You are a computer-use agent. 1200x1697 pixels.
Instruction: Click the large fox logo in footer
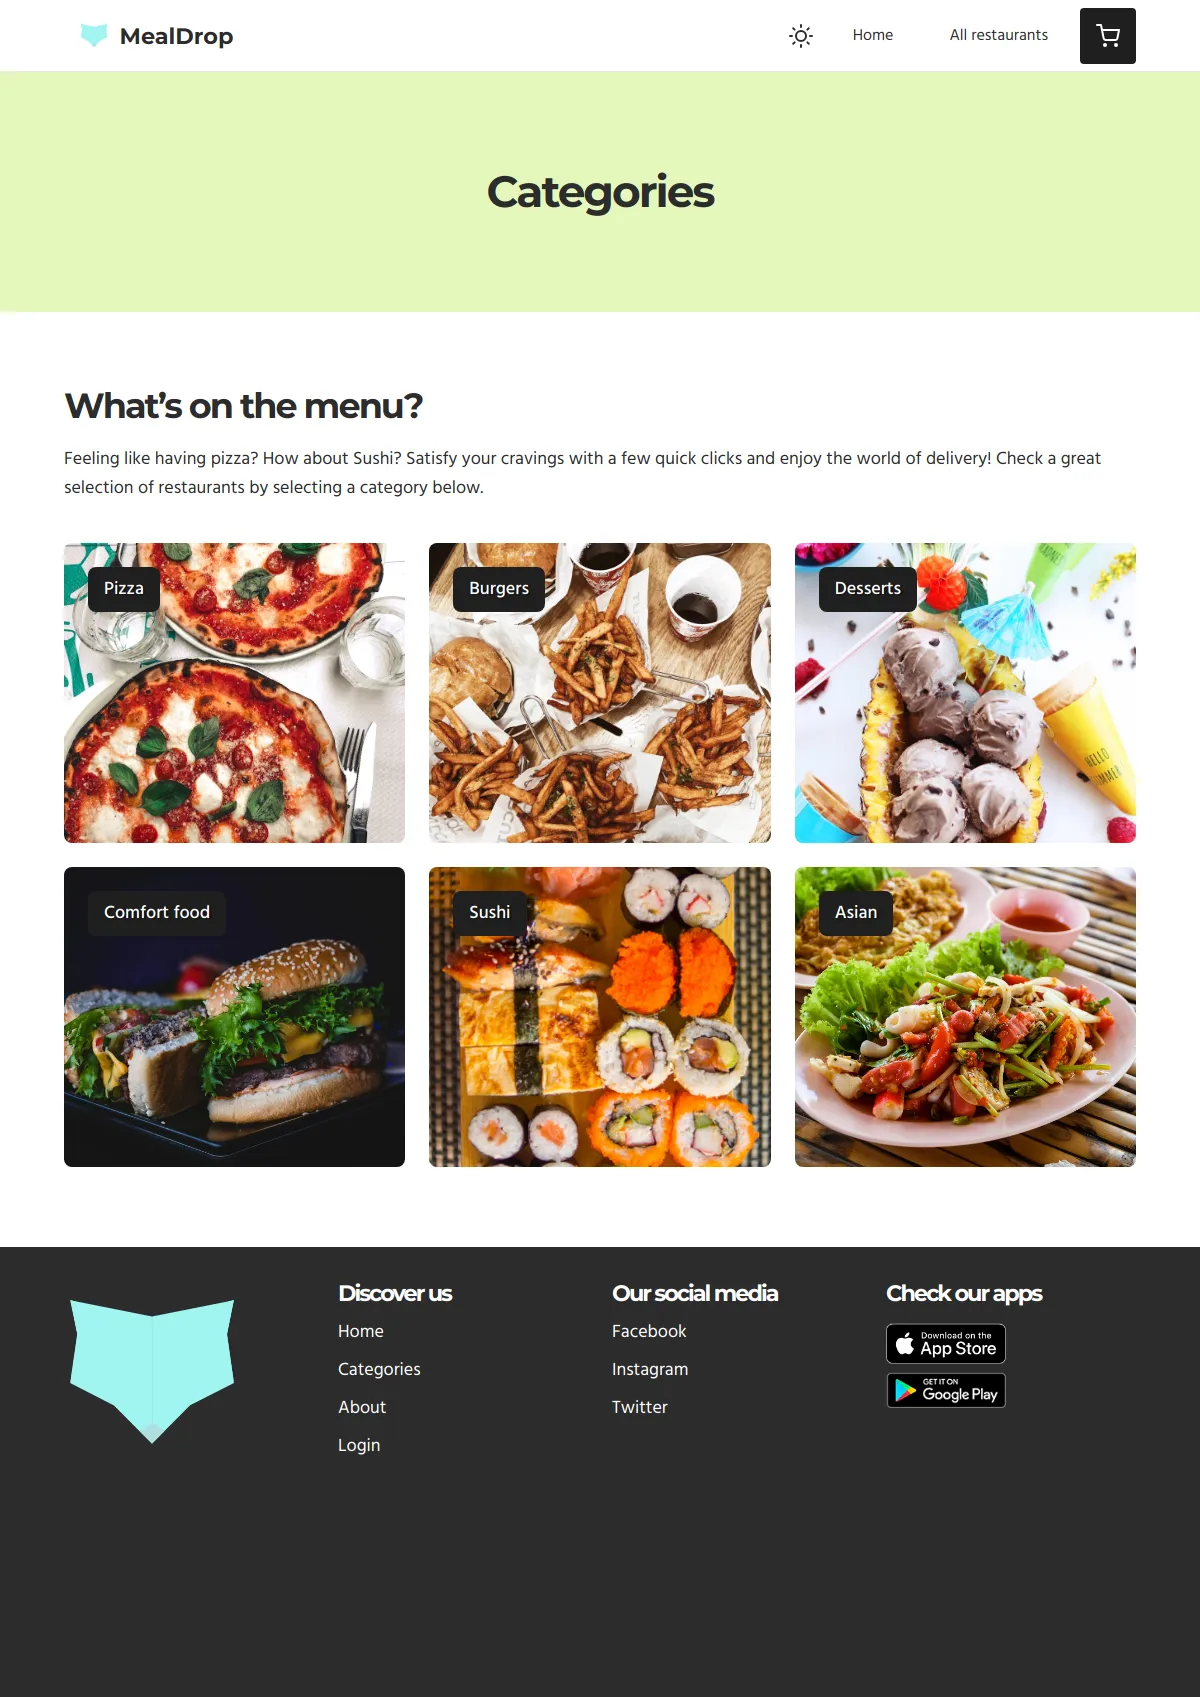[152, 1371]
